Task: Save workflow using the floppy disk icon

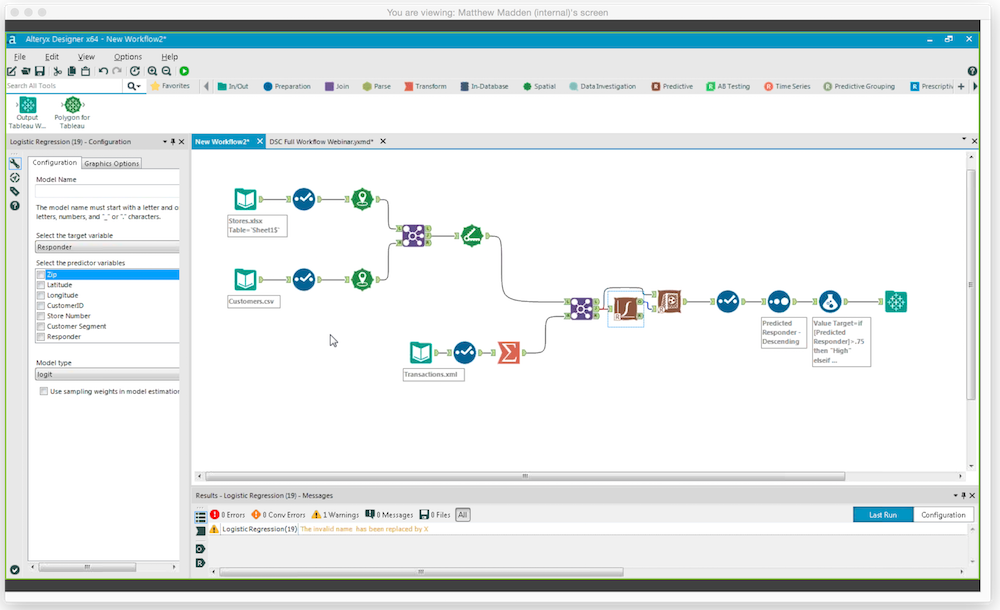Action: [x=39, y=71]
